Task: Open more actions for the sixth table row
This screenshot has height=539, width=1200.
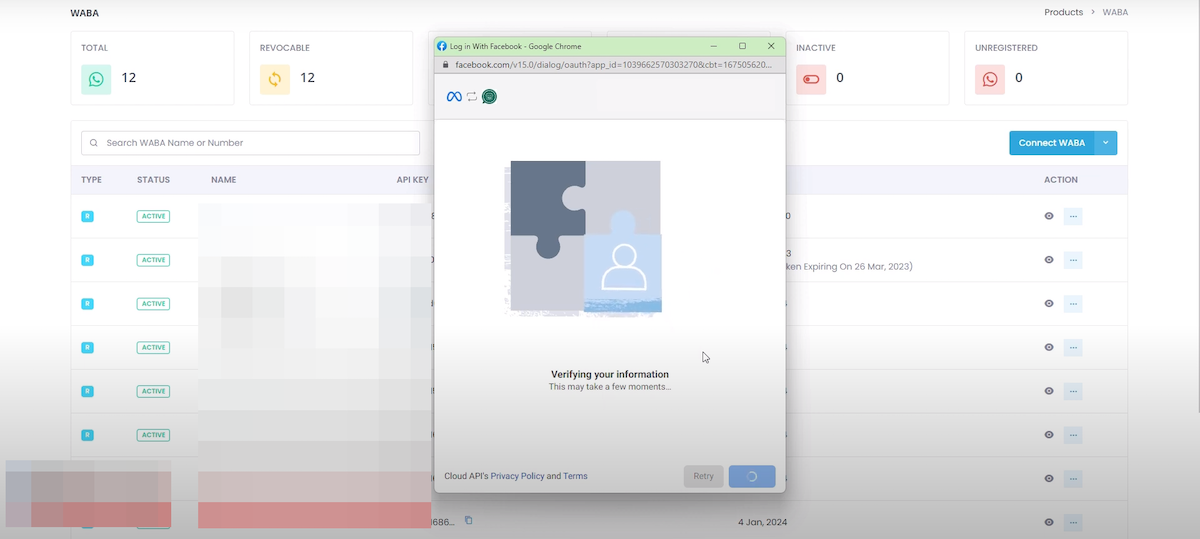Action: 1073,435
